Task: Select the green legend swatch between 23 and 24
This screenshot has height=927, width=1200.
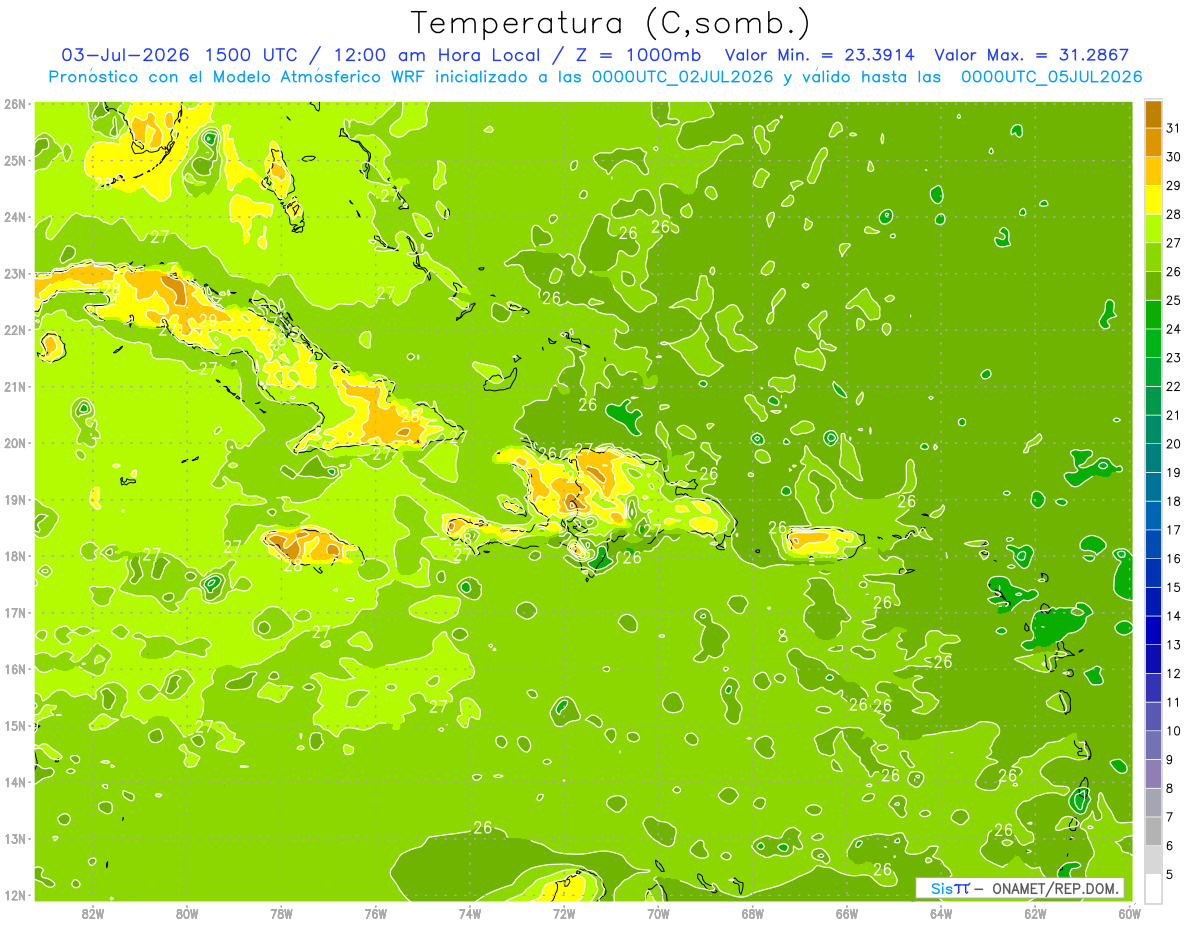Action: (1153, 343)
